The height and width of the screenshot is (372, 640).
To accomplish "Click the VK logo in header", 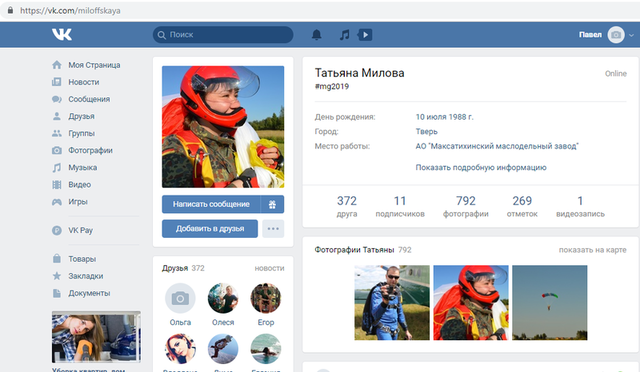I will click(x=62, y=34).
